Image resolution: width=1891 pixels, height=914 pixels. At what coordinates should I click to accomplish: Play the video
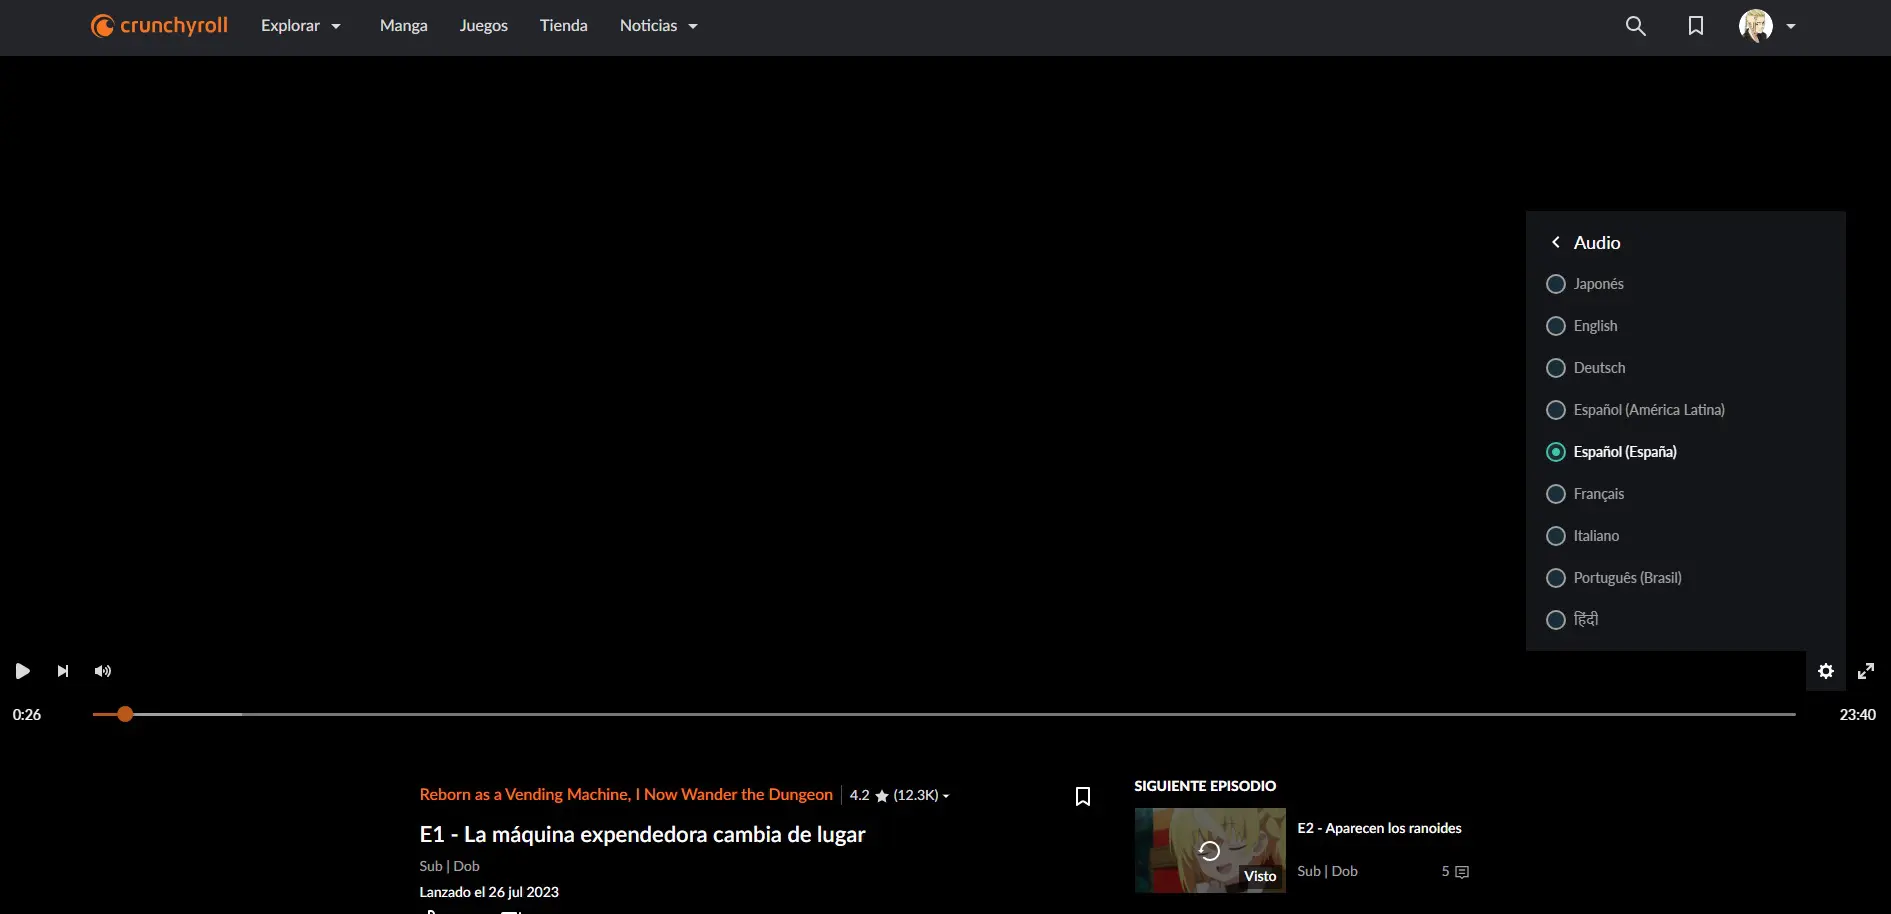22,671
